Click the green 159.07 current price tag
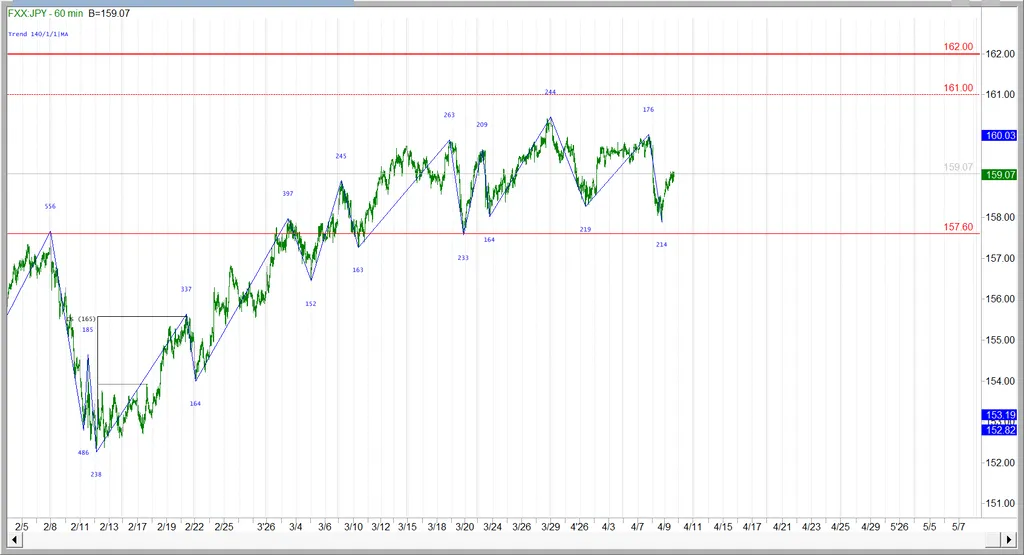 point(1001,175)
